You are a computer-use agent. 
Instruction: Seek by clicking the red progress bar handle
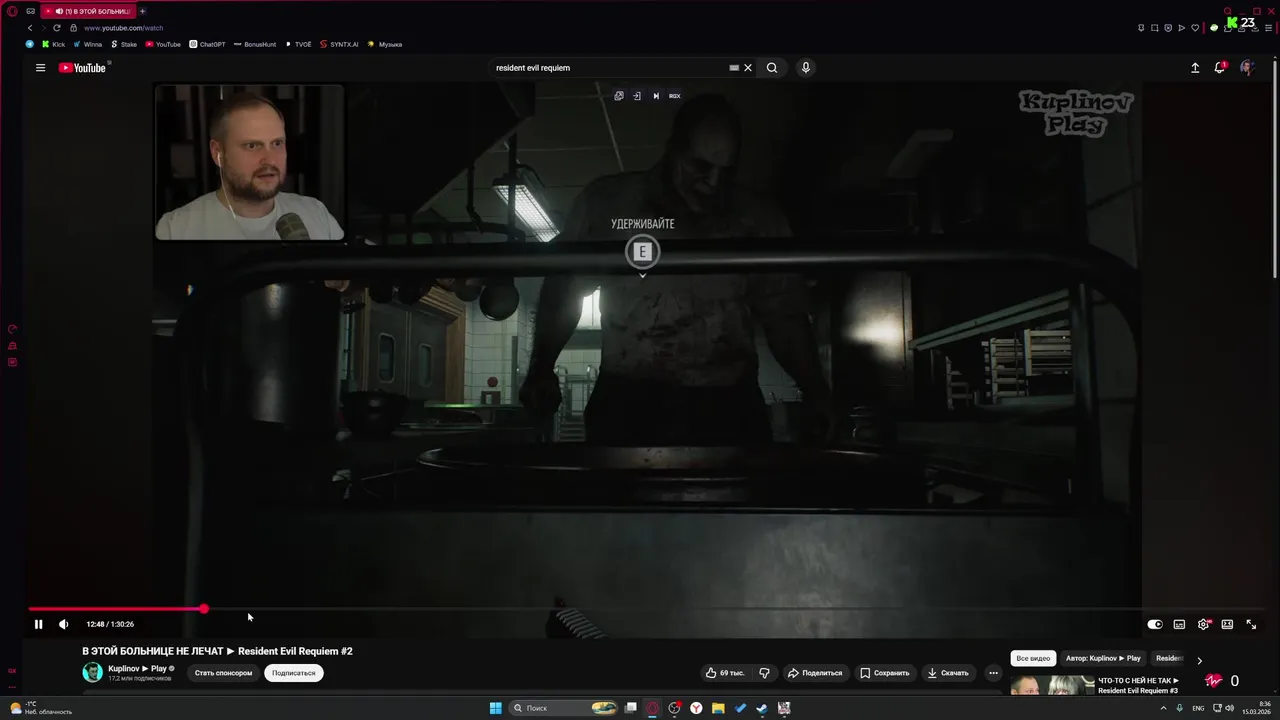point(204,608)
